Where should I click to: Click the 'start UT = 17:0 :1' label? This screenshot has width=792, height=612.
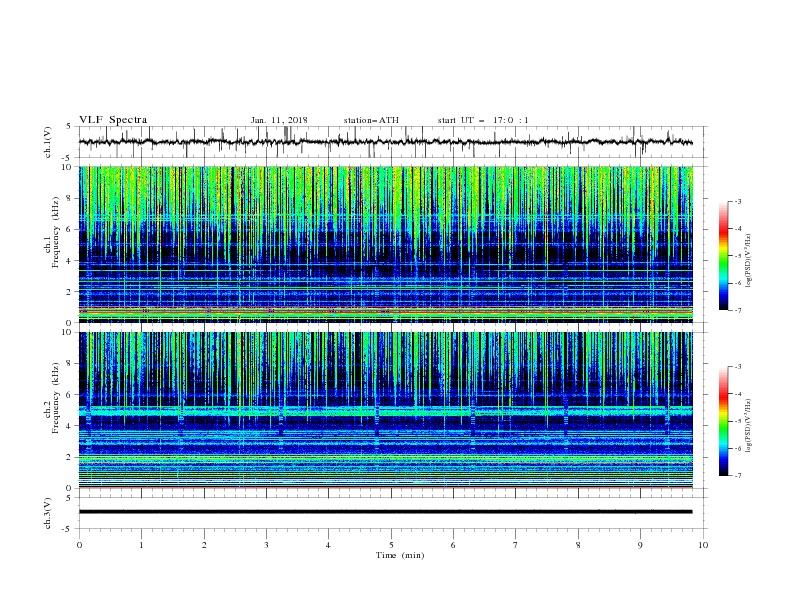(483, 120)
